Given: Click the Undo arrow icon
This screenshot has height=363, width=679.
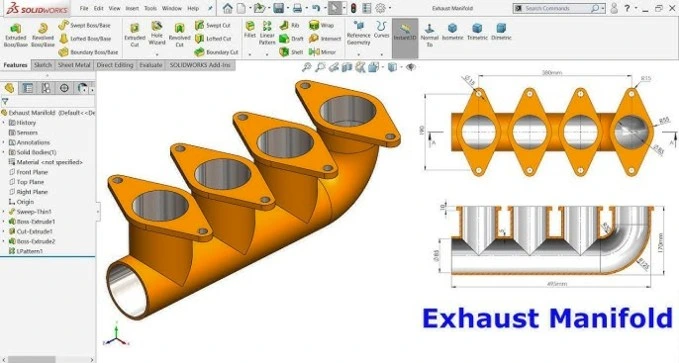Looking at the screenshot, I should click(316, 8).
